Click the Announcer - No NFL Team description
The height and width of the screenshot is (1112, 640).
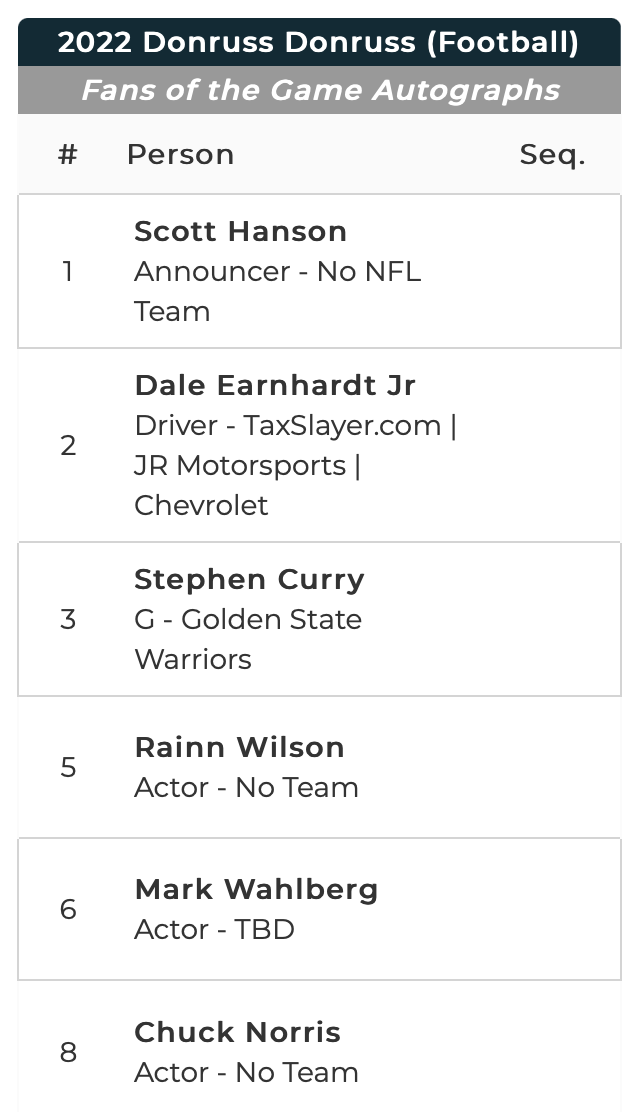pyautogui.click(x=277, y=291)
